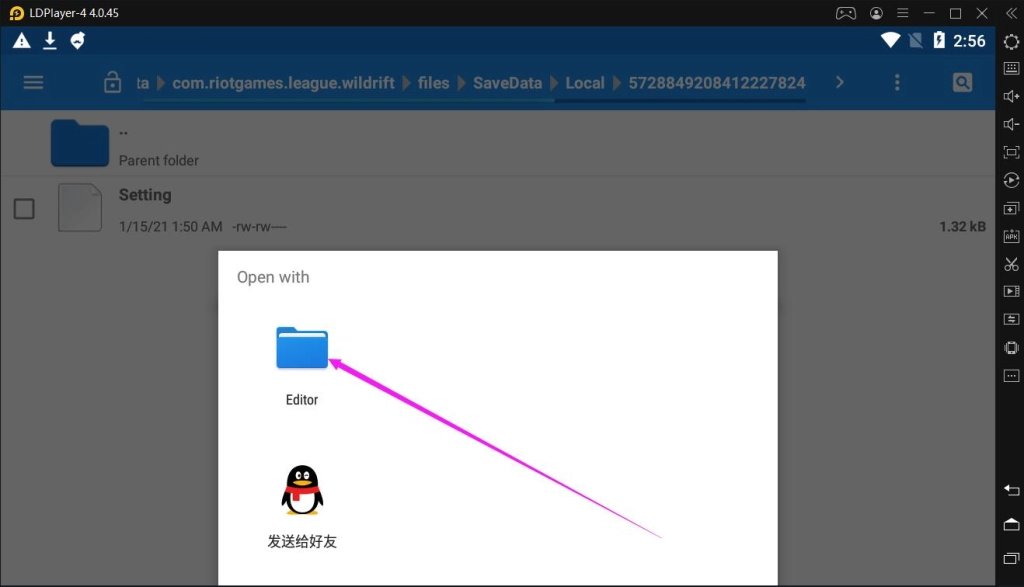This screenshot has width=1024, height=587.
Task: Click the no-SIM signal status icon
Action: click(x=916, y=40)
